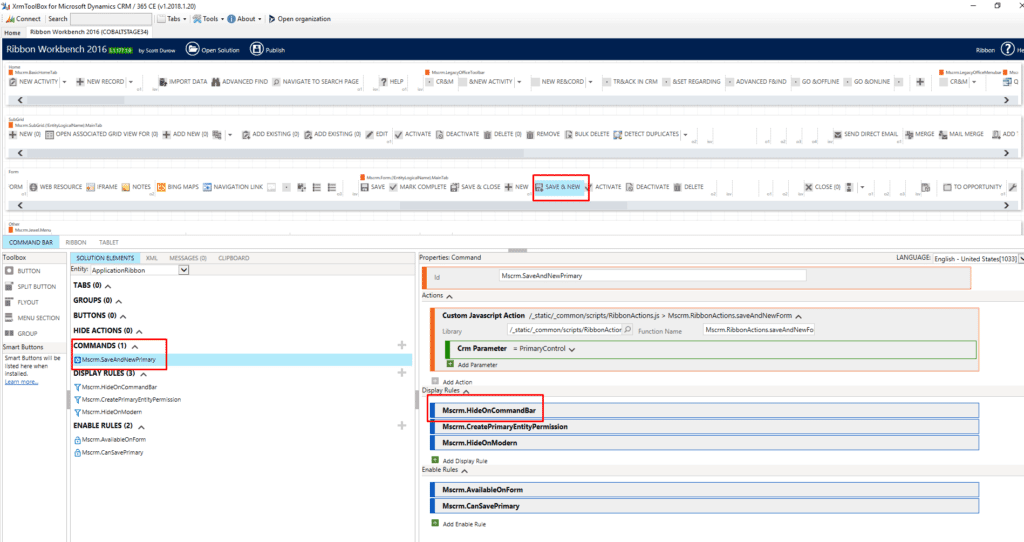Viewport: 1024px width, 542px height.
Task: Click Save & New ribbon button
Action: coord(558,187)
